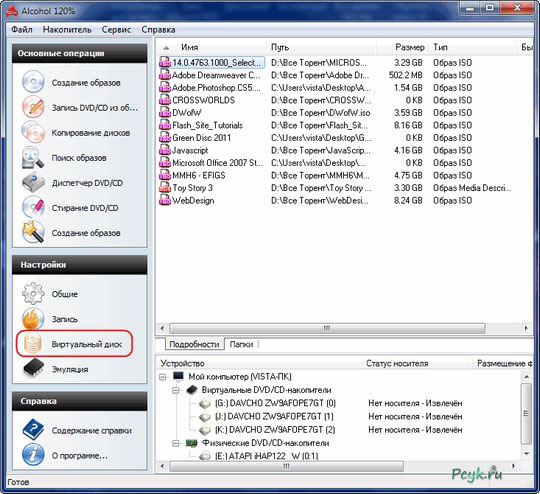Open Общие settings gear icon
540x494 pixels.
pos(33,294)
